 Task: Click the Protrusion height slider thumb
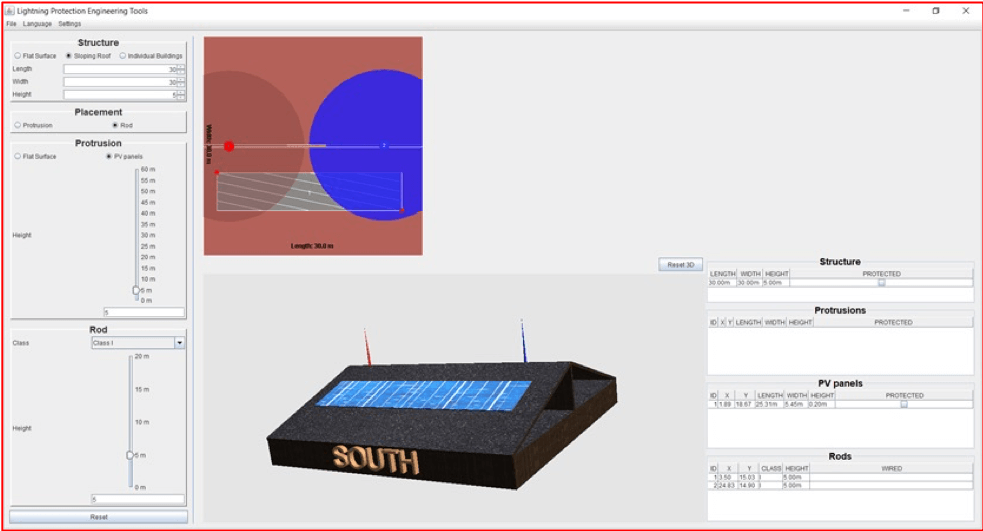(136, 290)
